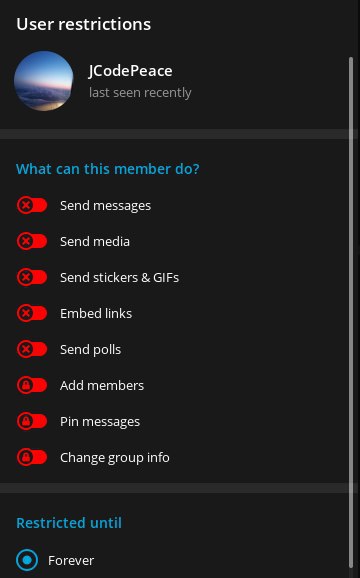Click the Send messages label
360x578 pixels.
click(105, 206)
